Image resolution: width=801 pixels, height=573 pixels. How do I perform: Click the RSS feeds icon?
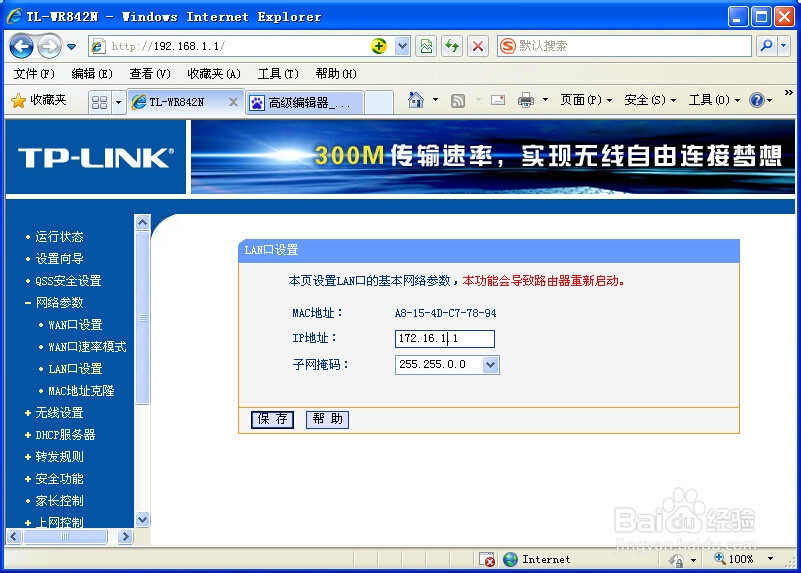click(458, 101)
